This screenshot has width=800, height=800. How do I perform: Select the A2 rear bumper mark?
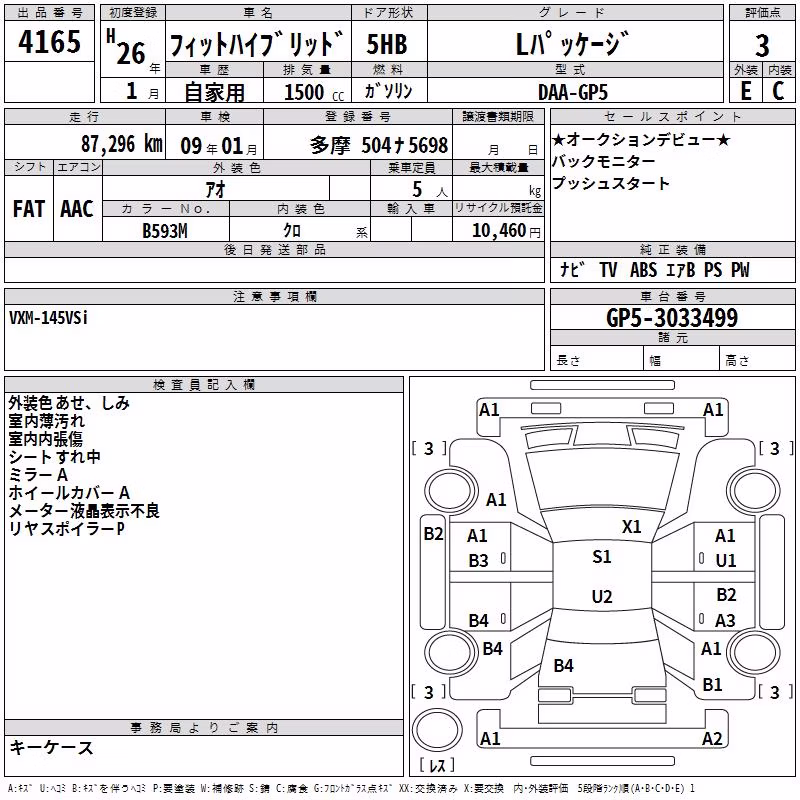tap(712, 738)
